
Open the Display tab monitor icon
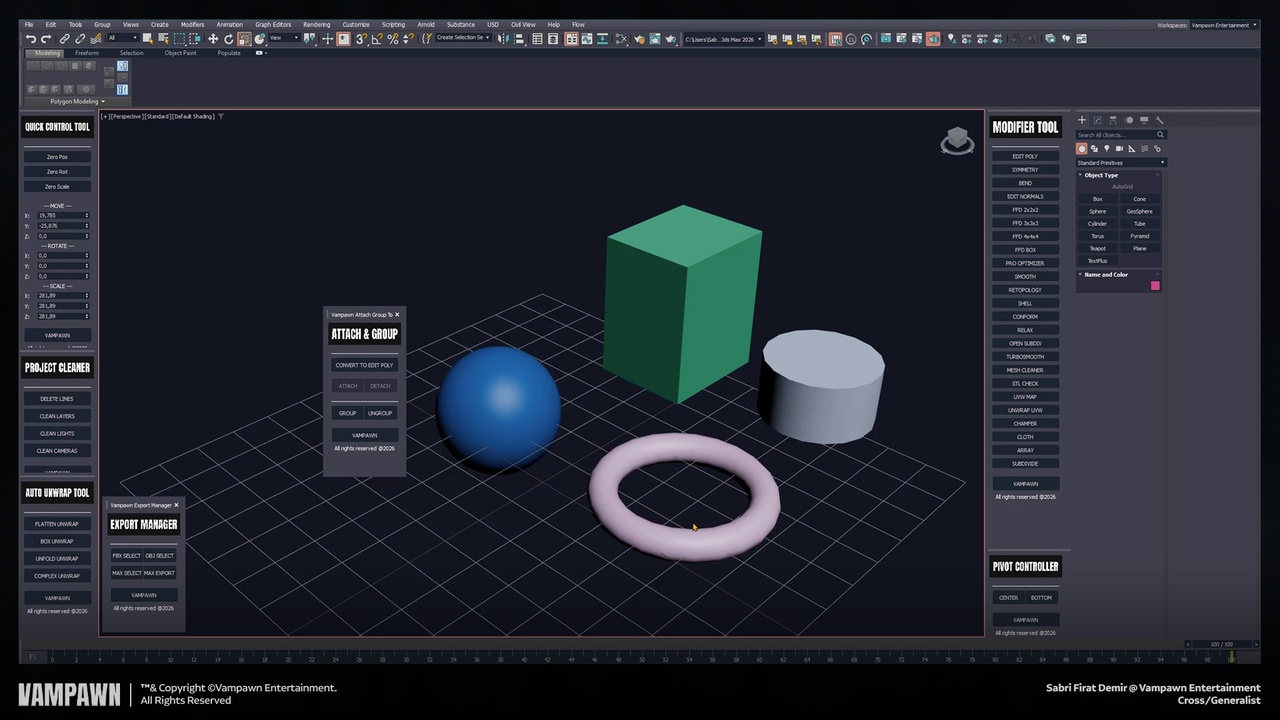tap(1144, 120)
